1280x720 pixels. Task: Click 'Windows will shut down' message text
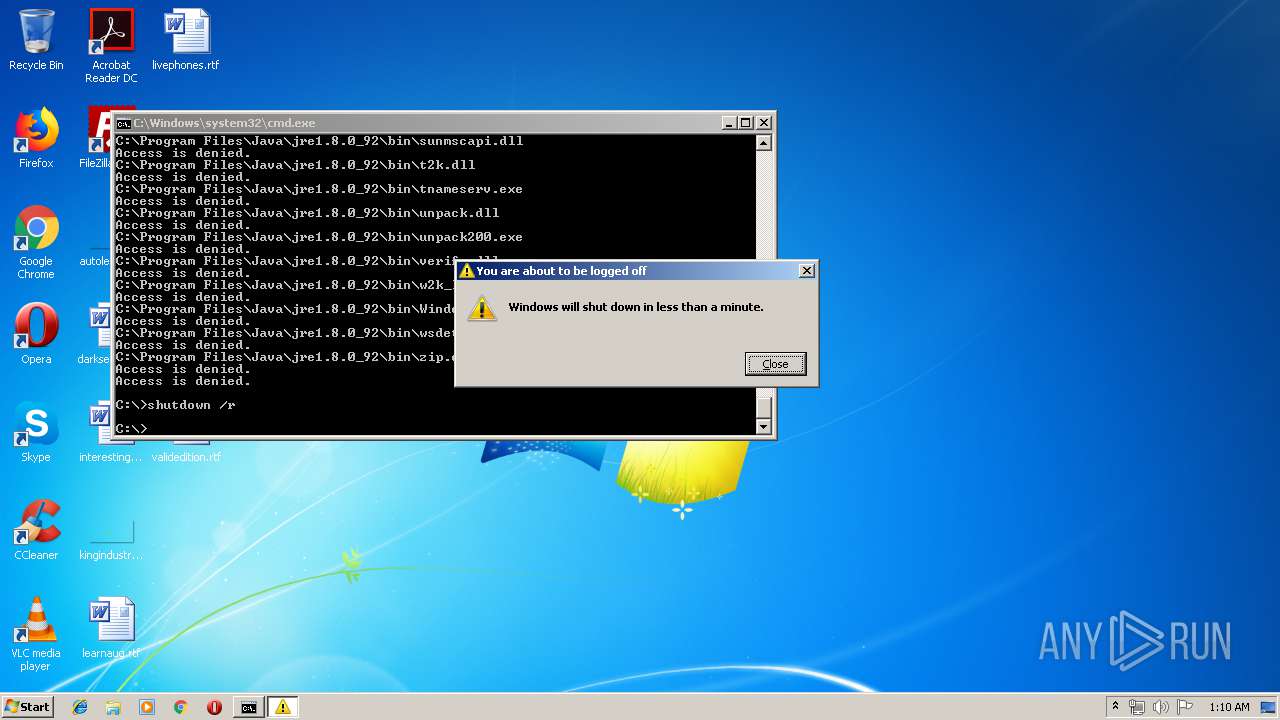click(x=636, y=307)
